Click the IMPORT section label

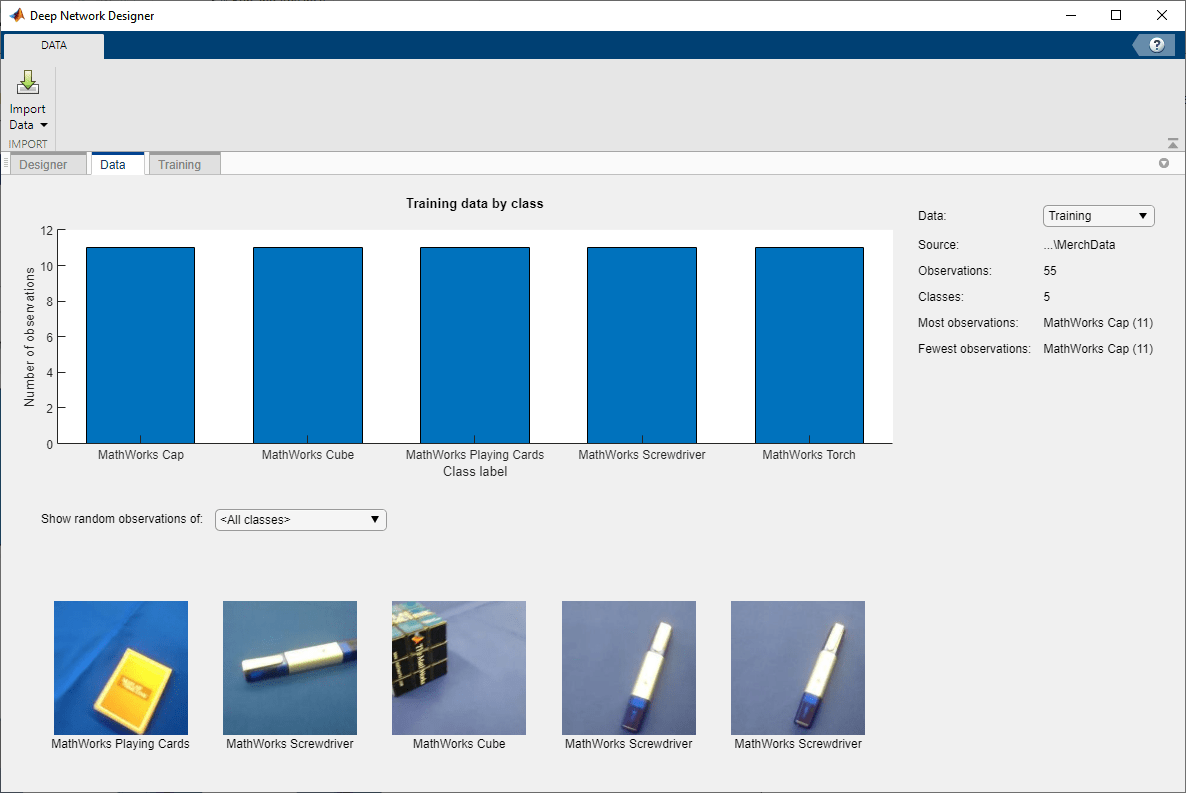click(28, 144)
